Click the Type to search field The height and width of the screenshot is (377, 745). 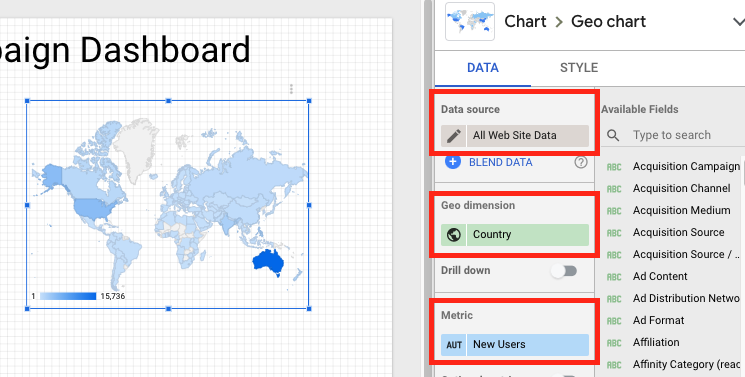684,135
